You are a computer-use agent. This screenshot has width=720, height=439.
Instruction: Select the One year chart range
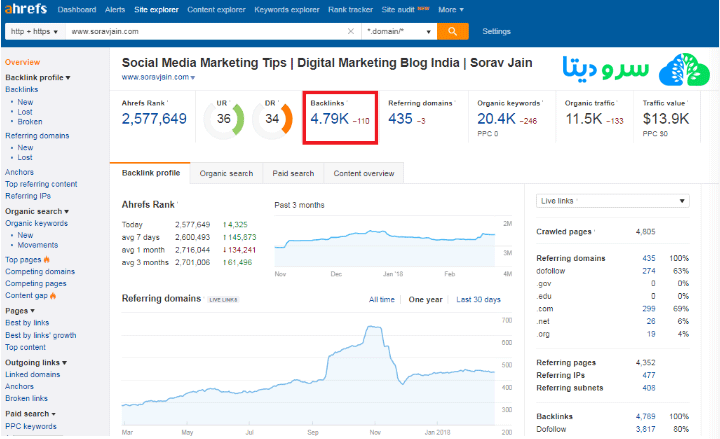tap(425, 299)
